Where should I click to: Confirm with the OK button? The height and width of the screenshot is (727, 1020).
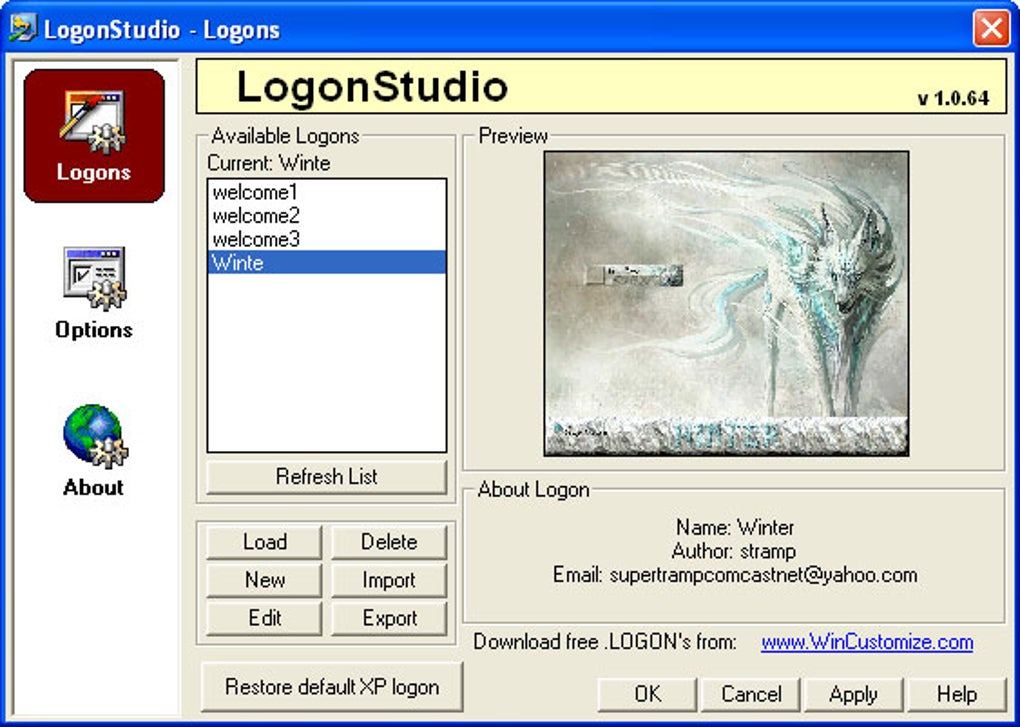(x=647, y=694)
